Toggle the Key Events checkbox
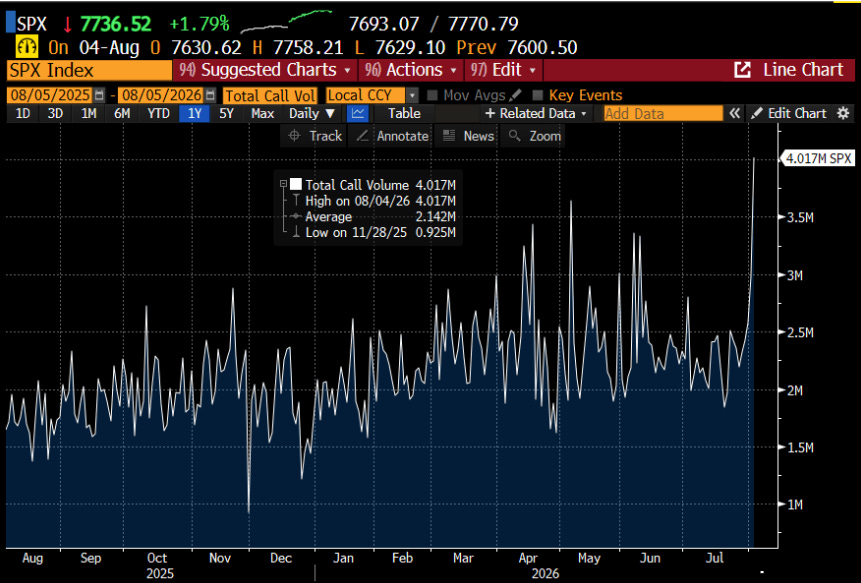The image size is (861, 583). [538, 95]
